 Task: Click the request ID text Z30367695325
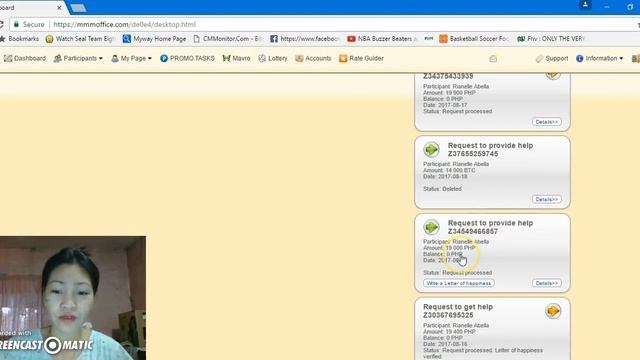448,315
